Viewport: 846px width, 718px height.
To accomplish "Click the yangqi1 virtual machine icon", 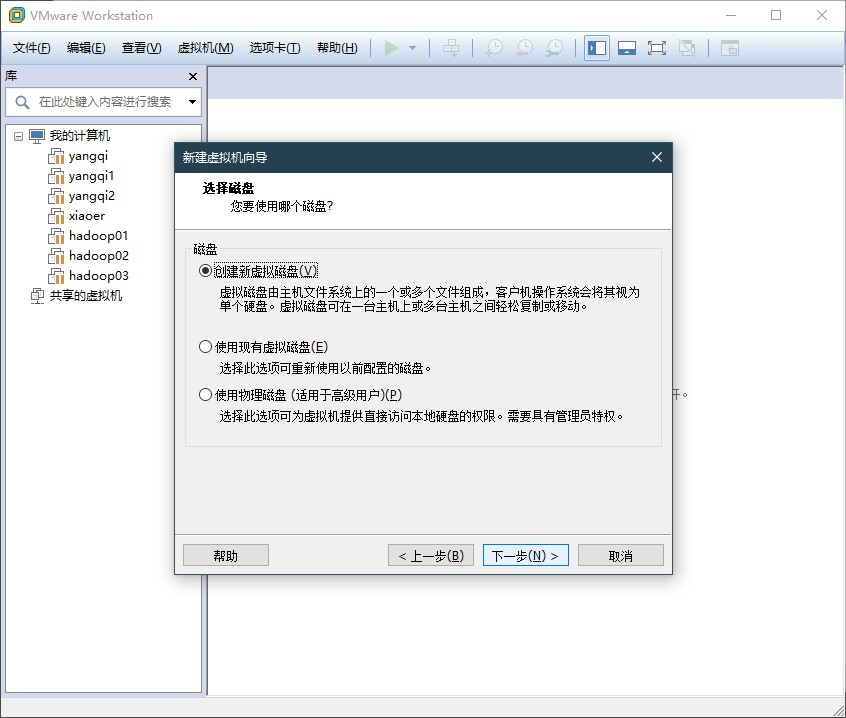I will tap(56, 176).
